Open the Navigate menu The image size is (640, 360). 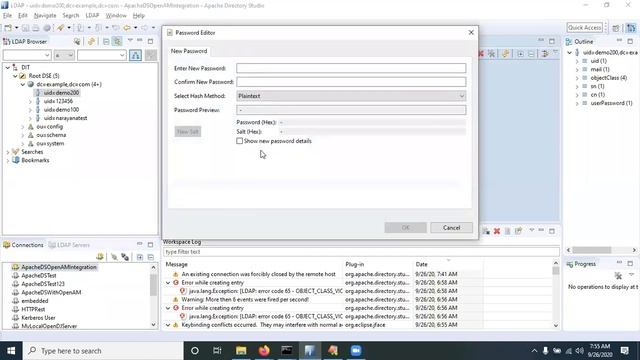coord(45,16)
